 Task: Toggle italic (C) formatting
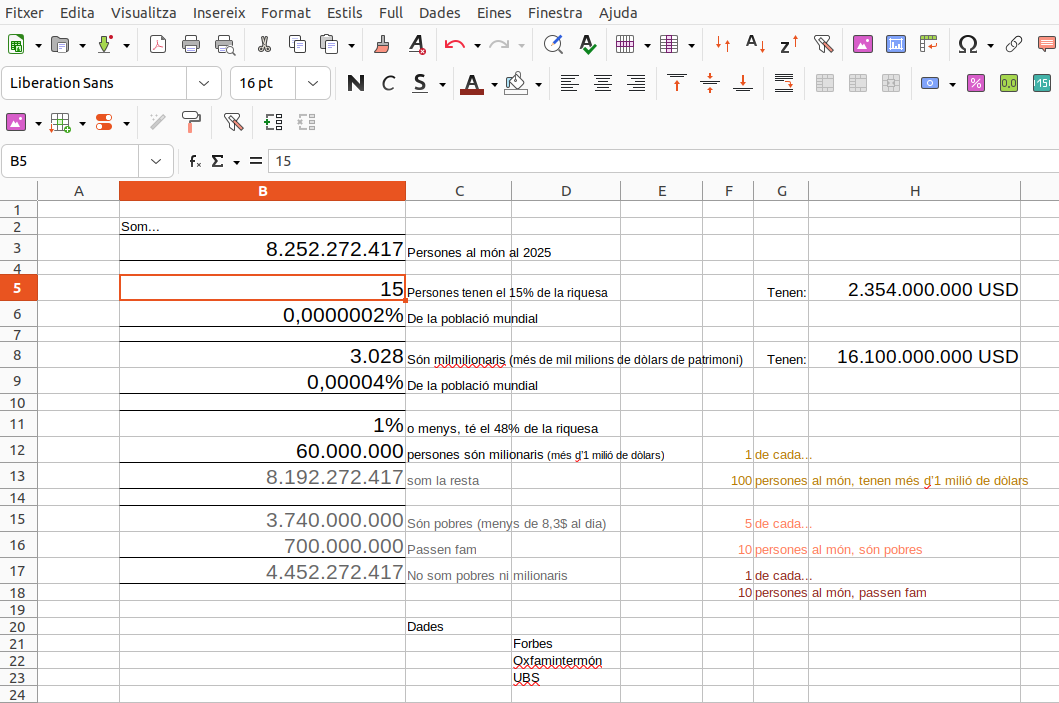[388, 84]
